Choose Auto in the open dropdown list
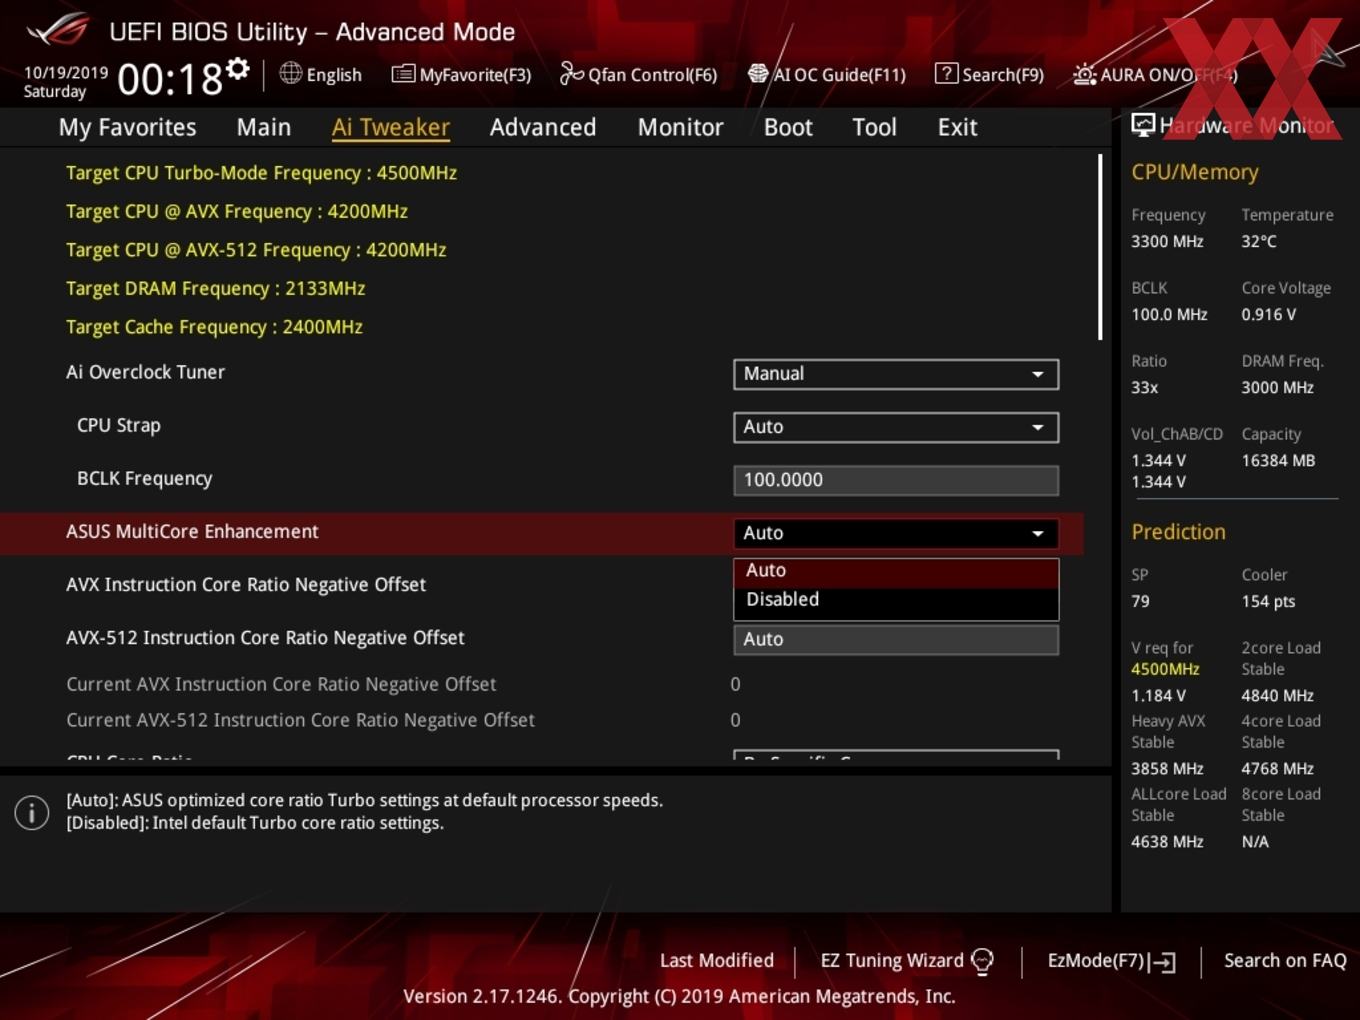The height and width of the screenshot is (1020, 1360). [x=896, y=571]
